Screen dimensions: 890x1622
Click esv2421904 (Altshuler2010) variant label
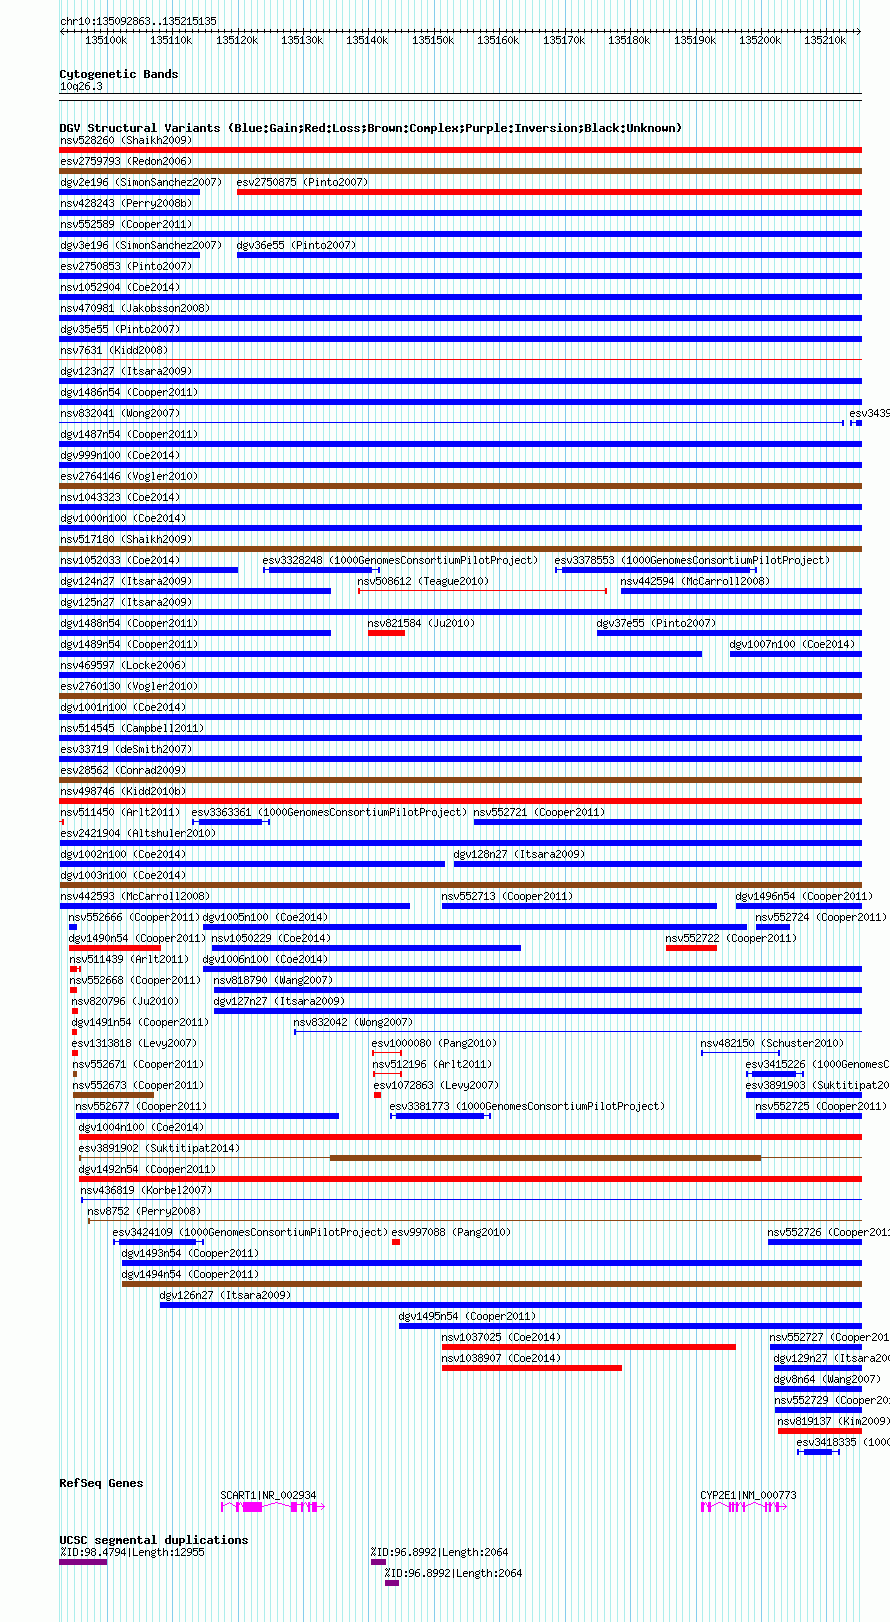click(x=138, y=833)
